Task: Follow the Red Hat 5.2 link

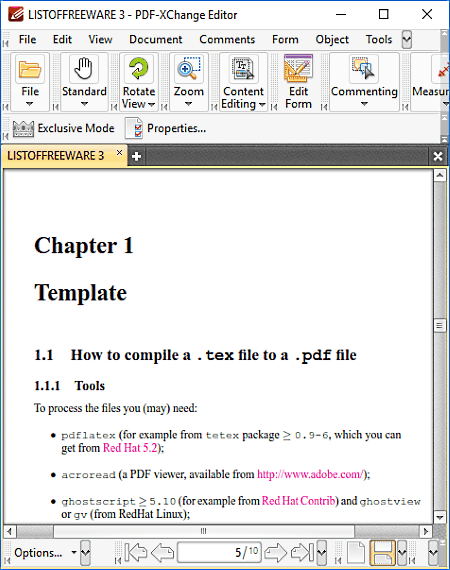Action: [130, 448]
